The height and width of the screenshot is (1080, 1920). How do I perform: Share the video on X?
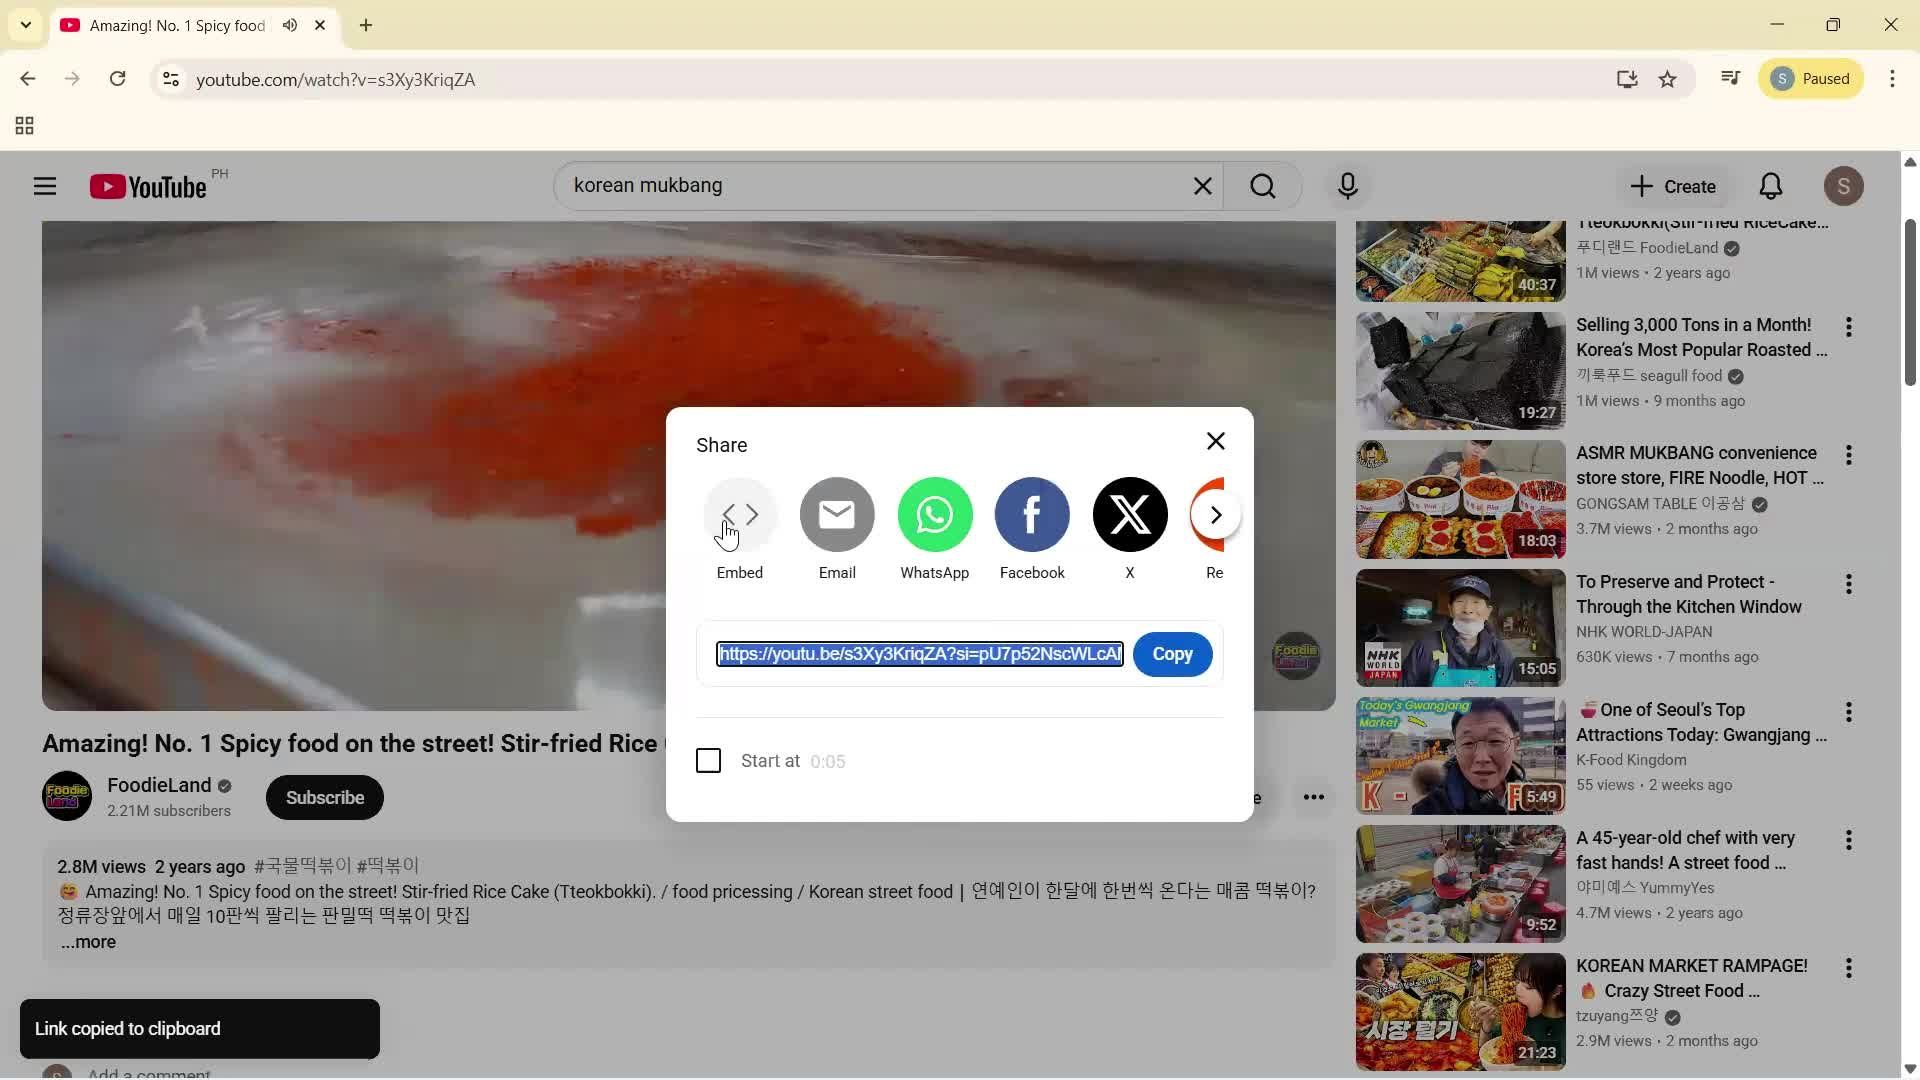(1129, 514)
